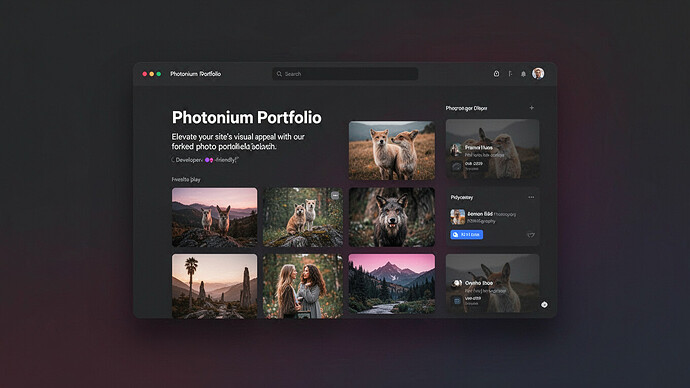690x388 pixels.
Task: Open the clock icon in title bar
Action: (x=496, y=74)
